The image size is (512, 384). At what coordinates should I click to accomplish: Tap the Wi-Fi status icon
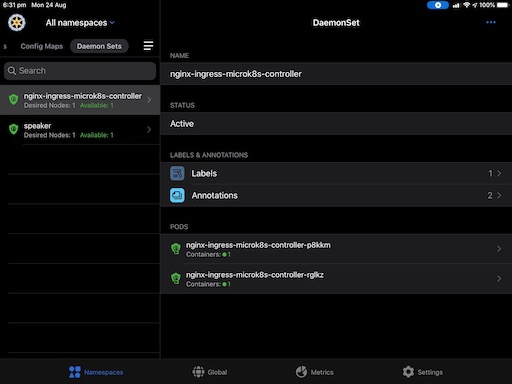pos(467,5)
